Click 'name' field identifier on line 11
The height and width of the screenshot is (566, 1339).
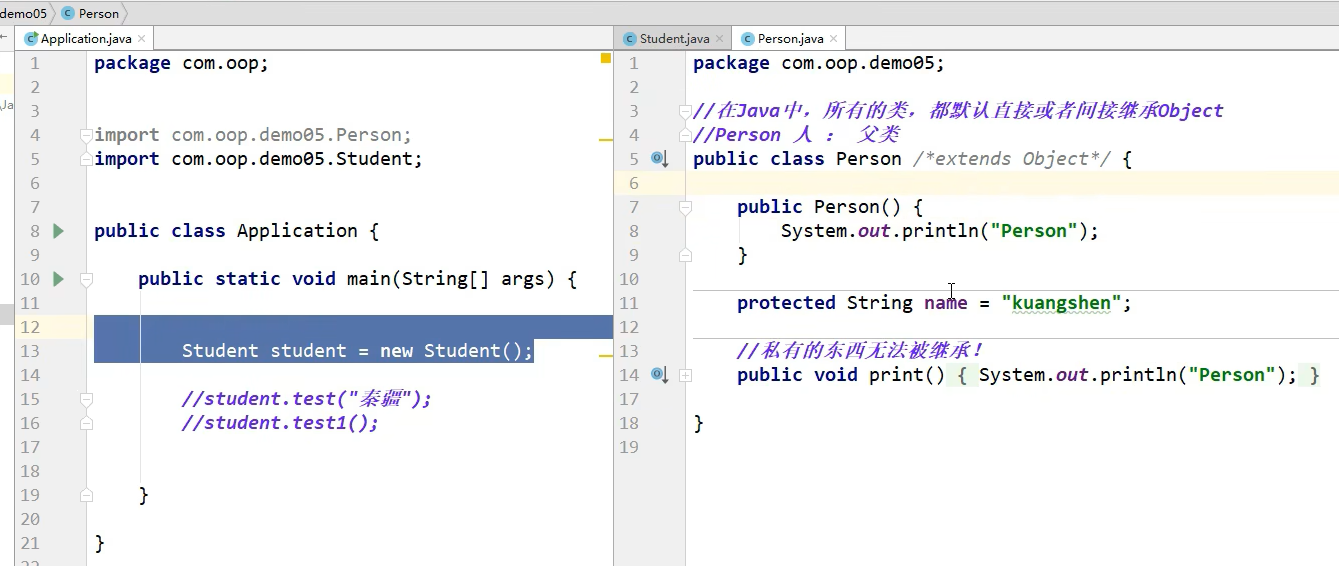(x=946, y=303)
